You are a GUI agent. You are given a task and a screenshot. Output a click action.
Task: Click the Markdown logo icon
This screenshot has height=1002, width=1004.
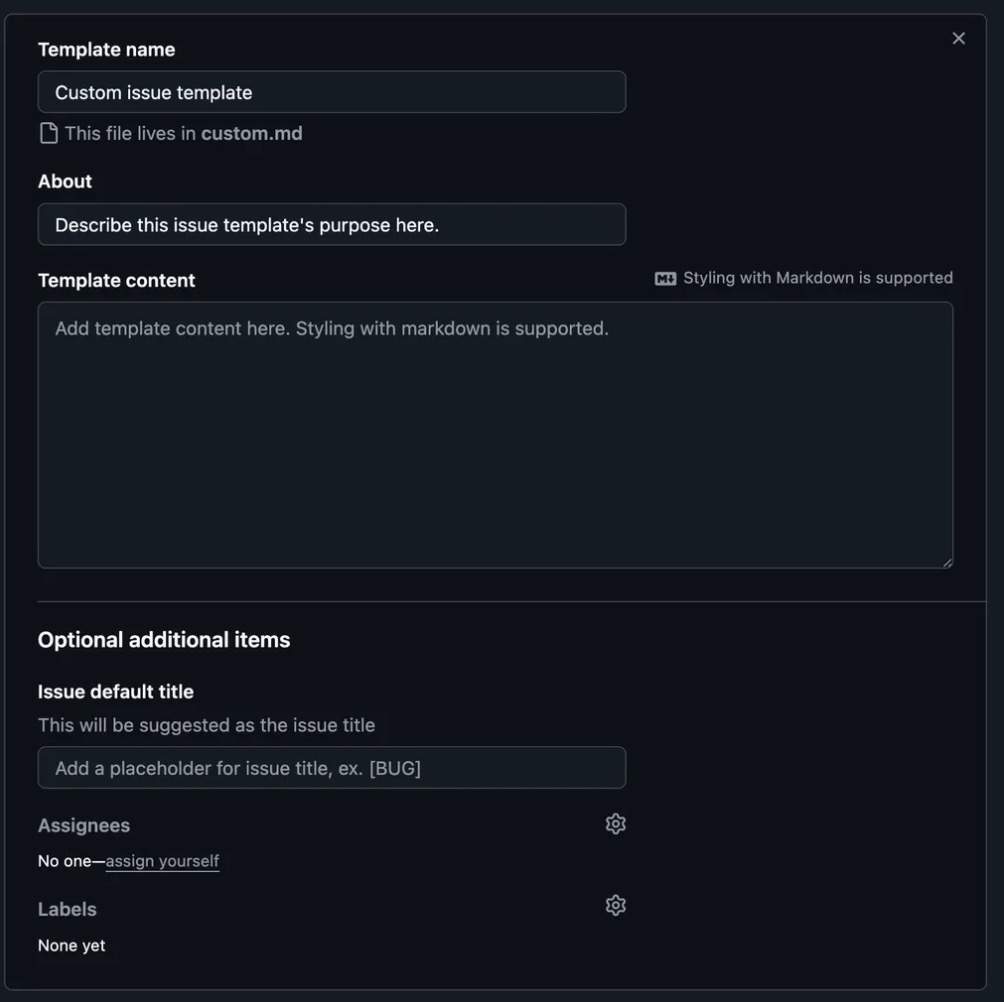(x=665, y=279)
